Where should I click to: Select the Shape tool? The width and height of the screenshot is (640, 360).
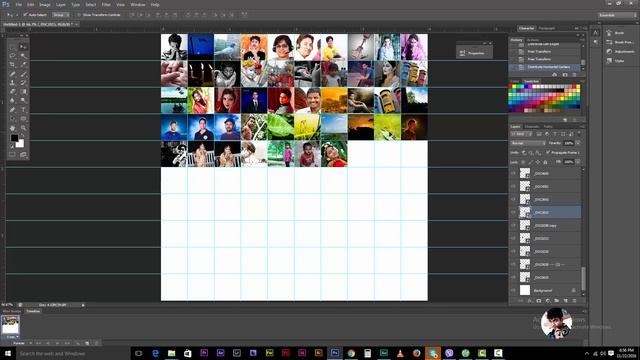tap(23, 119)
